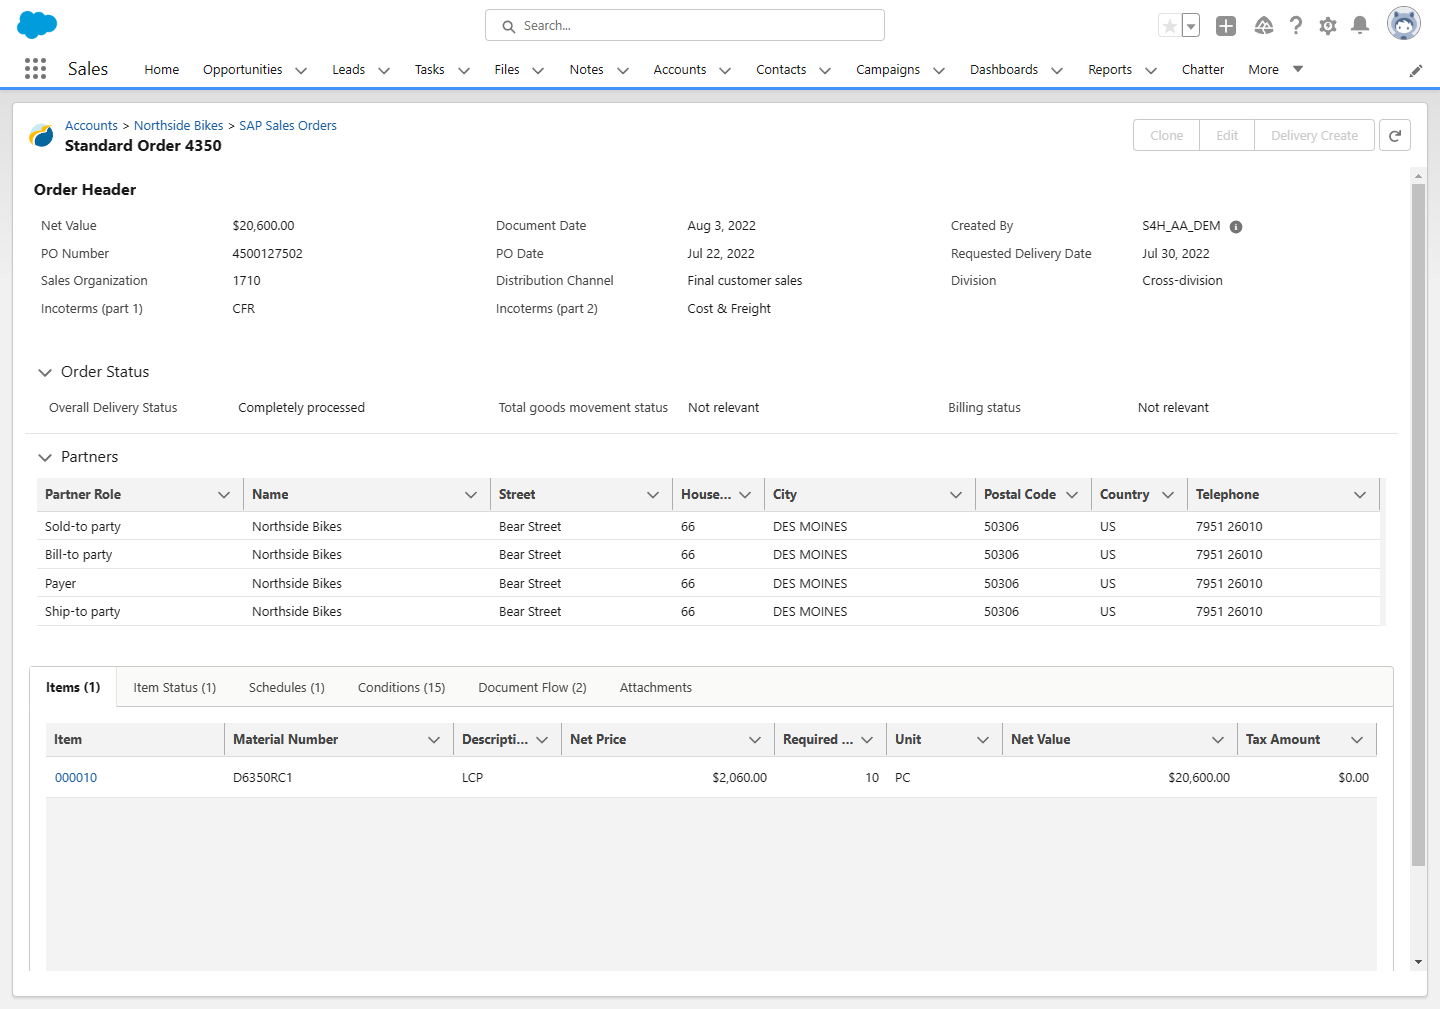Viewport: 1440px width, 1009px height.
Task: Expand the Tasks tab dropdown chevron
Action: click(x=464, y=70)
